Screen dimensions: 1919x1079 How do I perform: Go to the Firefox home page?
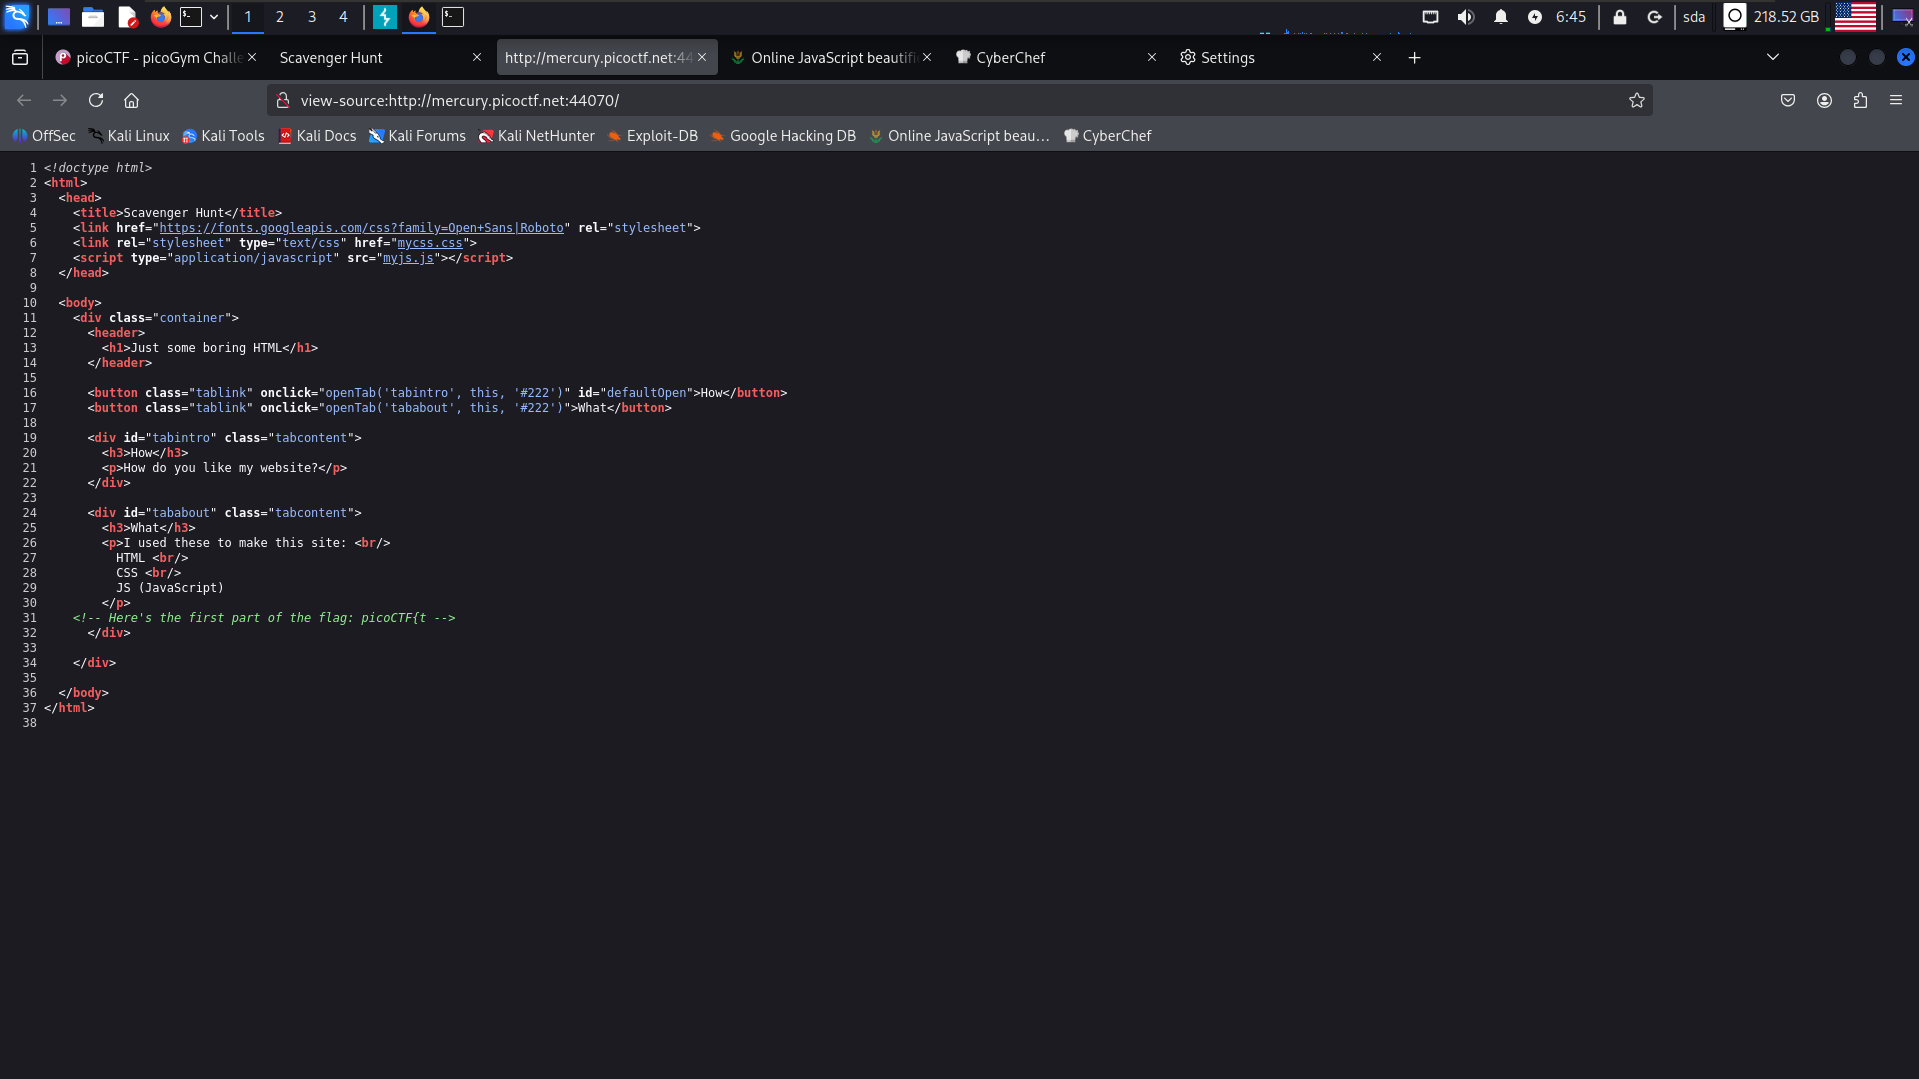pos(131,100)
